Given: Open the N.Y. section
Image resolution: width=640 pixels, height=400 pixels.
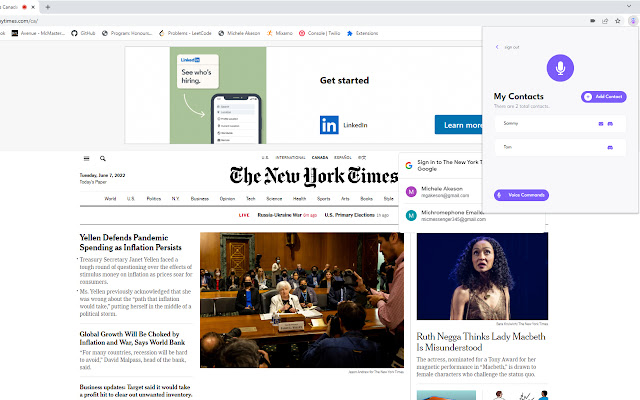Looking at the screenshot, I should click(x=176, y=199).
